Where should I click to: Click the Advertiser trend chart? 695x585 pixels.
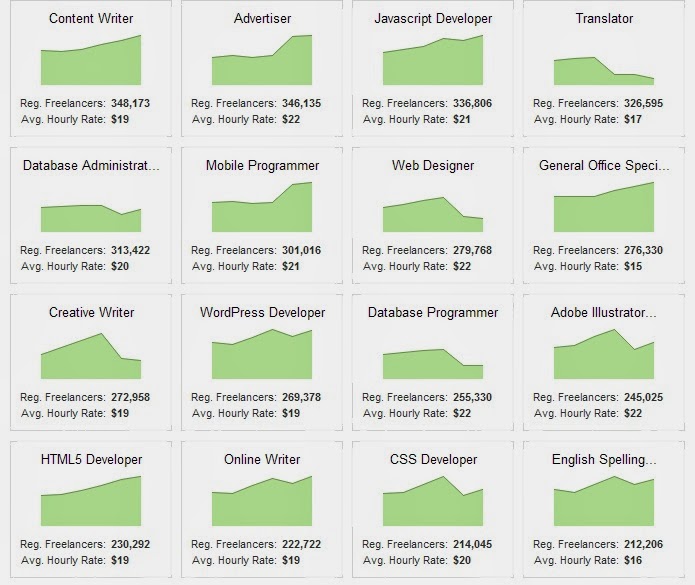coord(262,64)
